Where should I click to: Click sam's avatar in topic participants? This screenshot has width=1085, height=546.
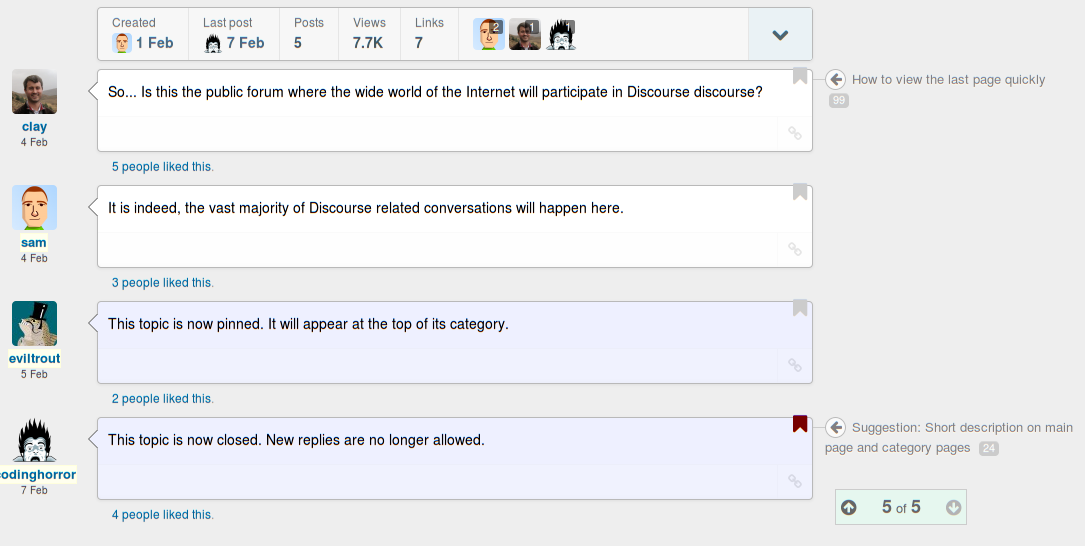click(489, 34)
